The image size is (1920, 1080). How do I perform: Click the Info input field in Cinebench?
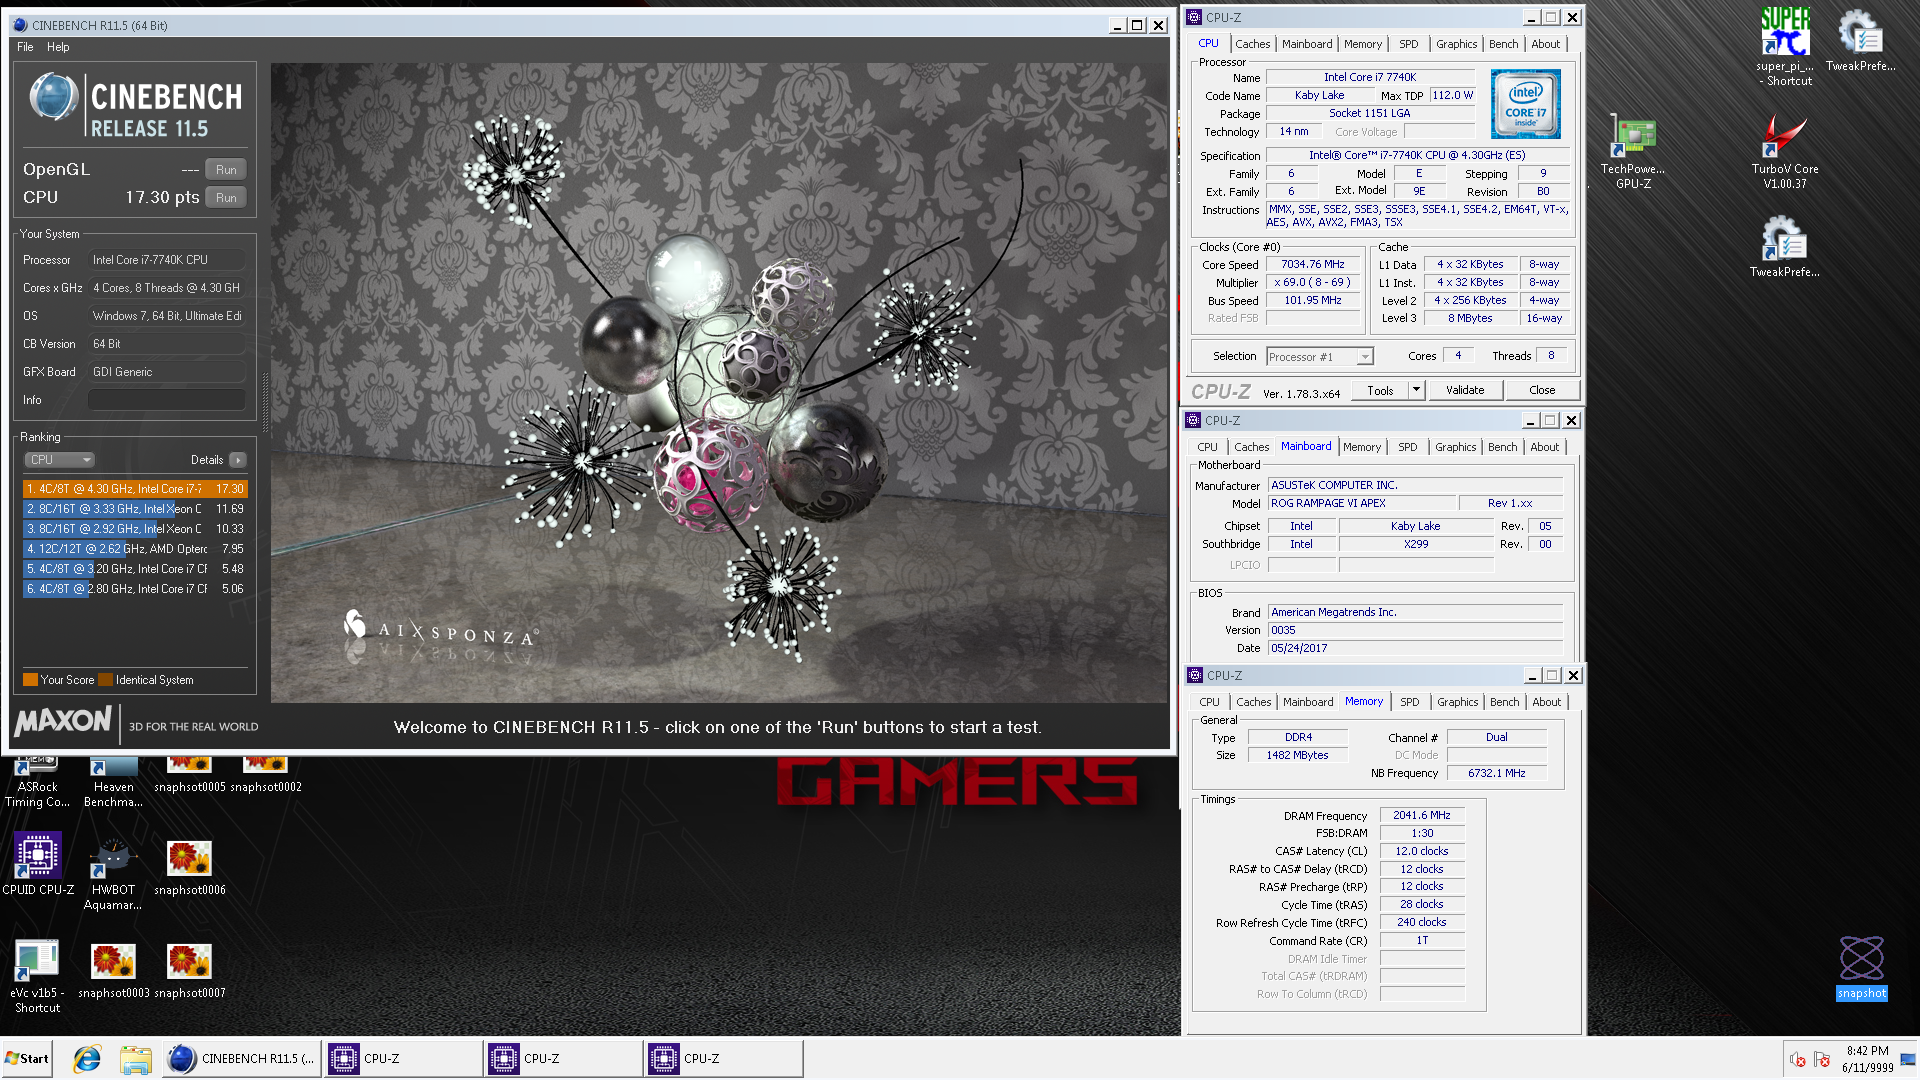(x=167, y=400)
